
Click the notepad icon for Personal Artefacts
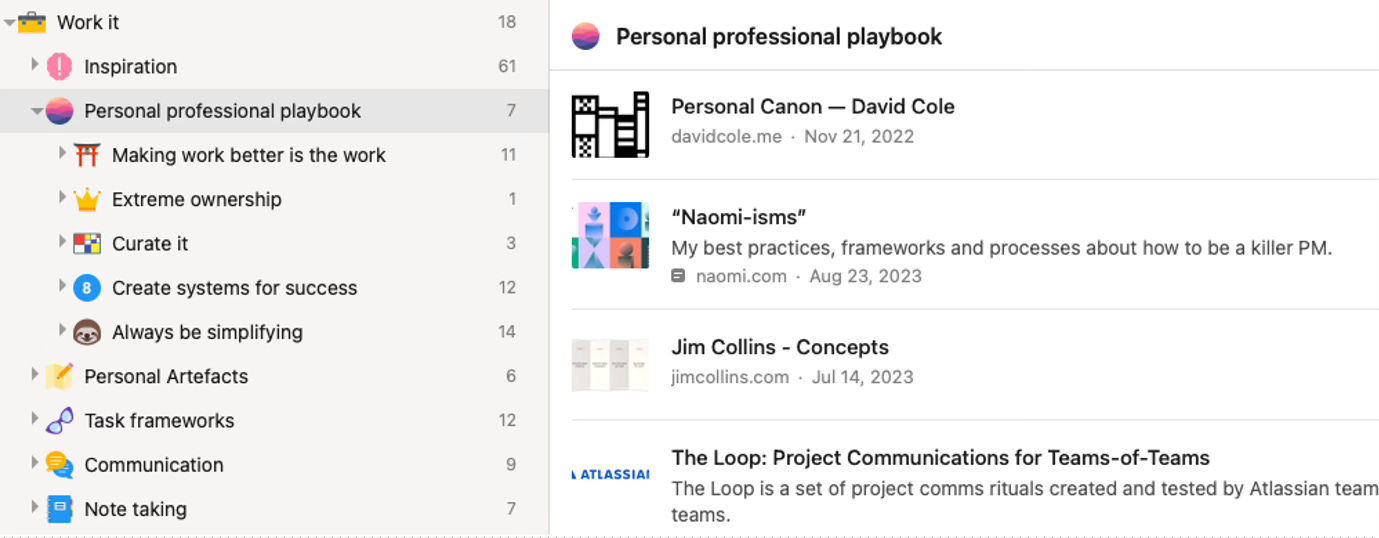[x=59, y=376]
